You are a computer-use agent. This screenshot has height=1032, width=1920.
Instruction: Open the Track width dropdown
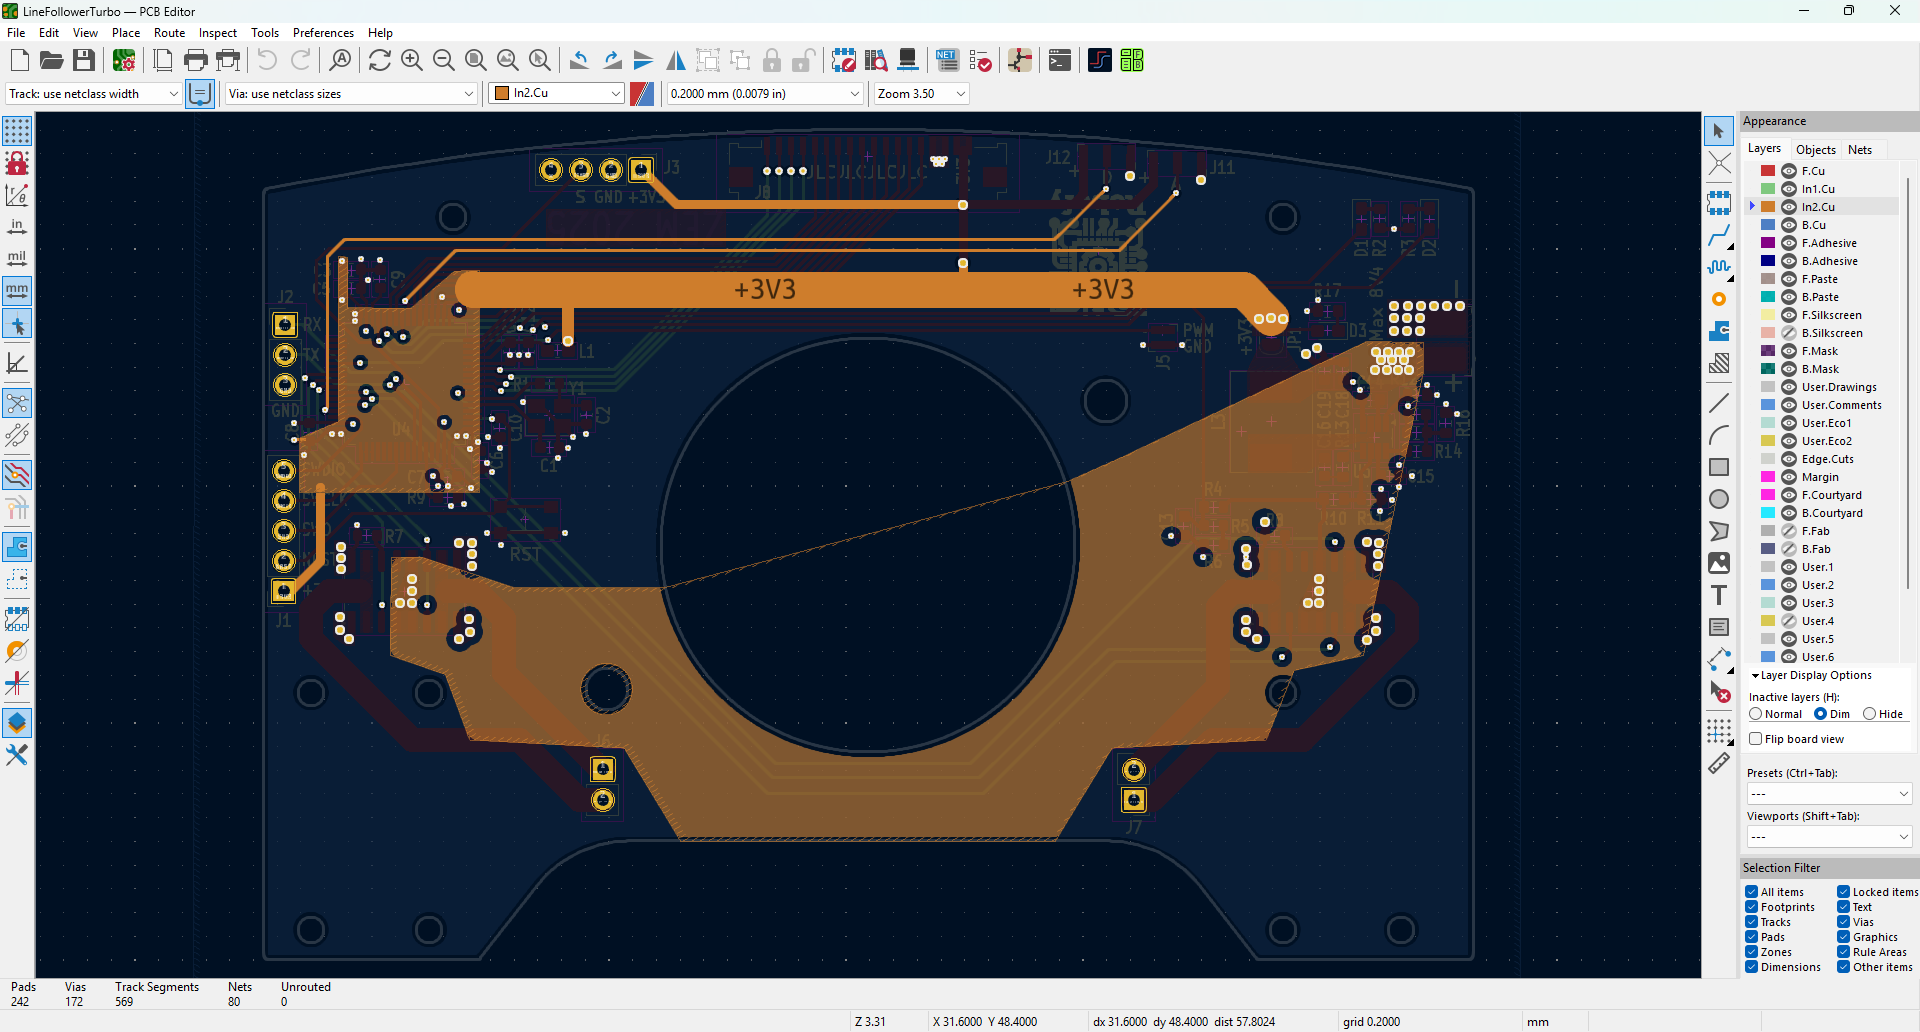pos(94,93)
